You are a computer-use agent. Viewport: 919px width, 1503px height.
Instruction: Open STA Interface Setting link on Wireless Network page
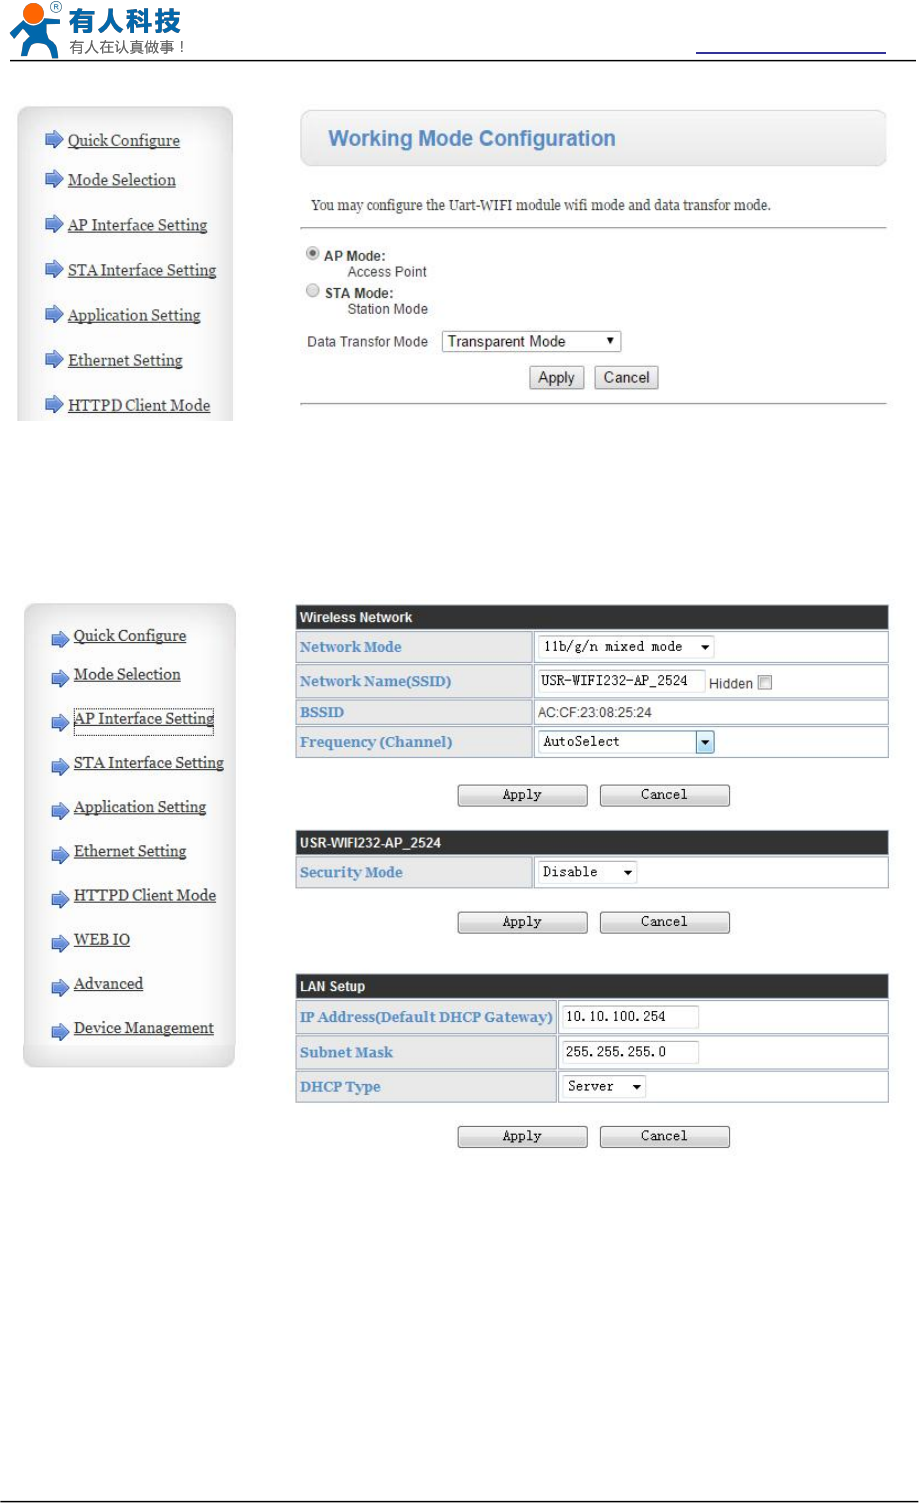[149, 762]
